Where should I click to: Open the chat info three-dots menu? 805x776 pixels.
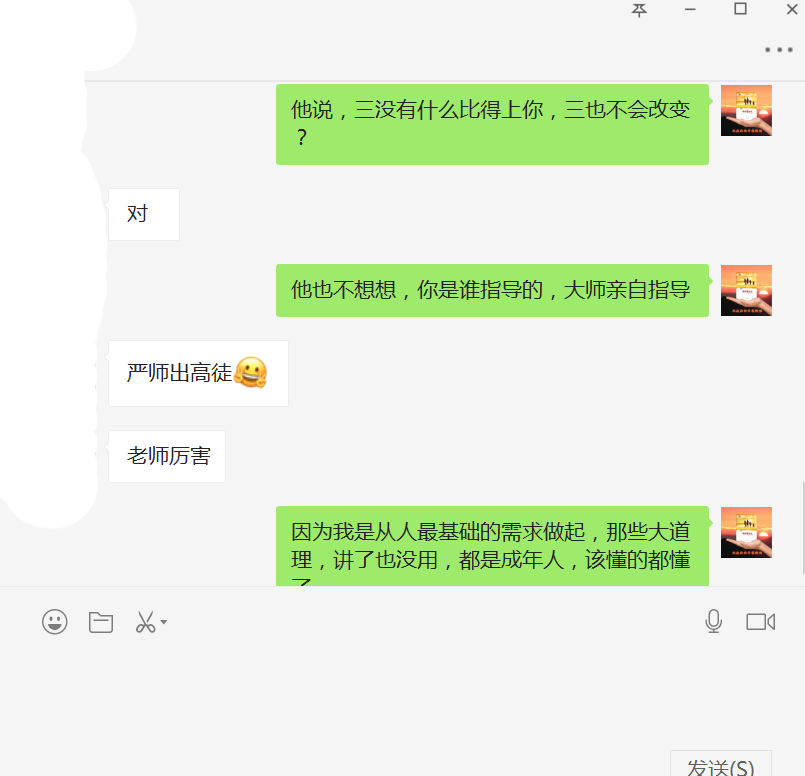pyautogui.click(x=779, y=50)
